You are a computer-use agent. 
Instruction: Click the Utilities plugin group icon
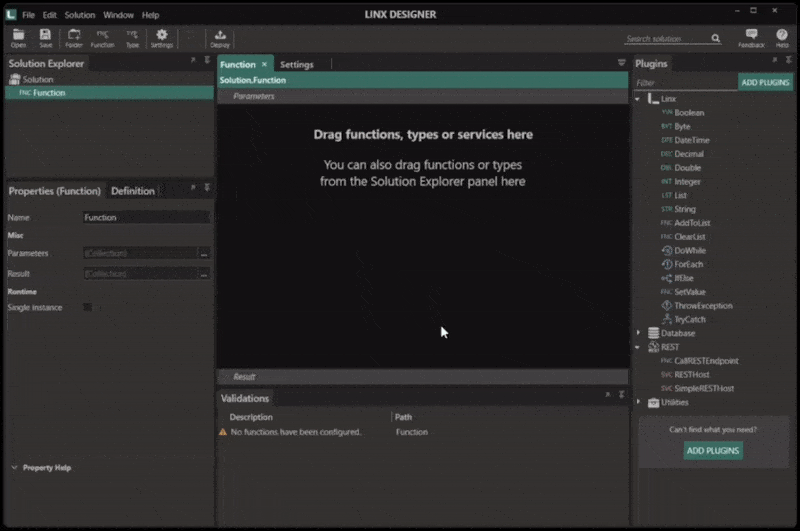point(653,402)
